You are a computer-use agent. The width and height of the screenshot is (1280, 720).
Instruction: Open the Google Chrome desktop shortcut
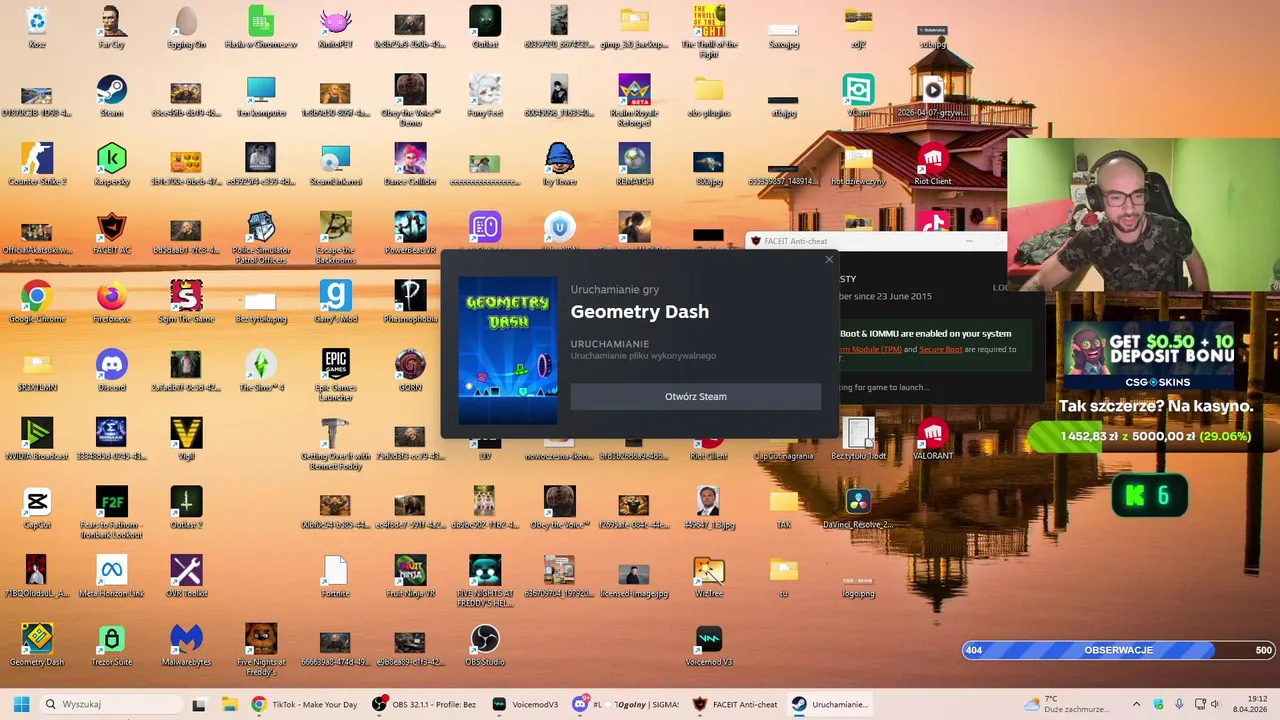tap(37, 302)
